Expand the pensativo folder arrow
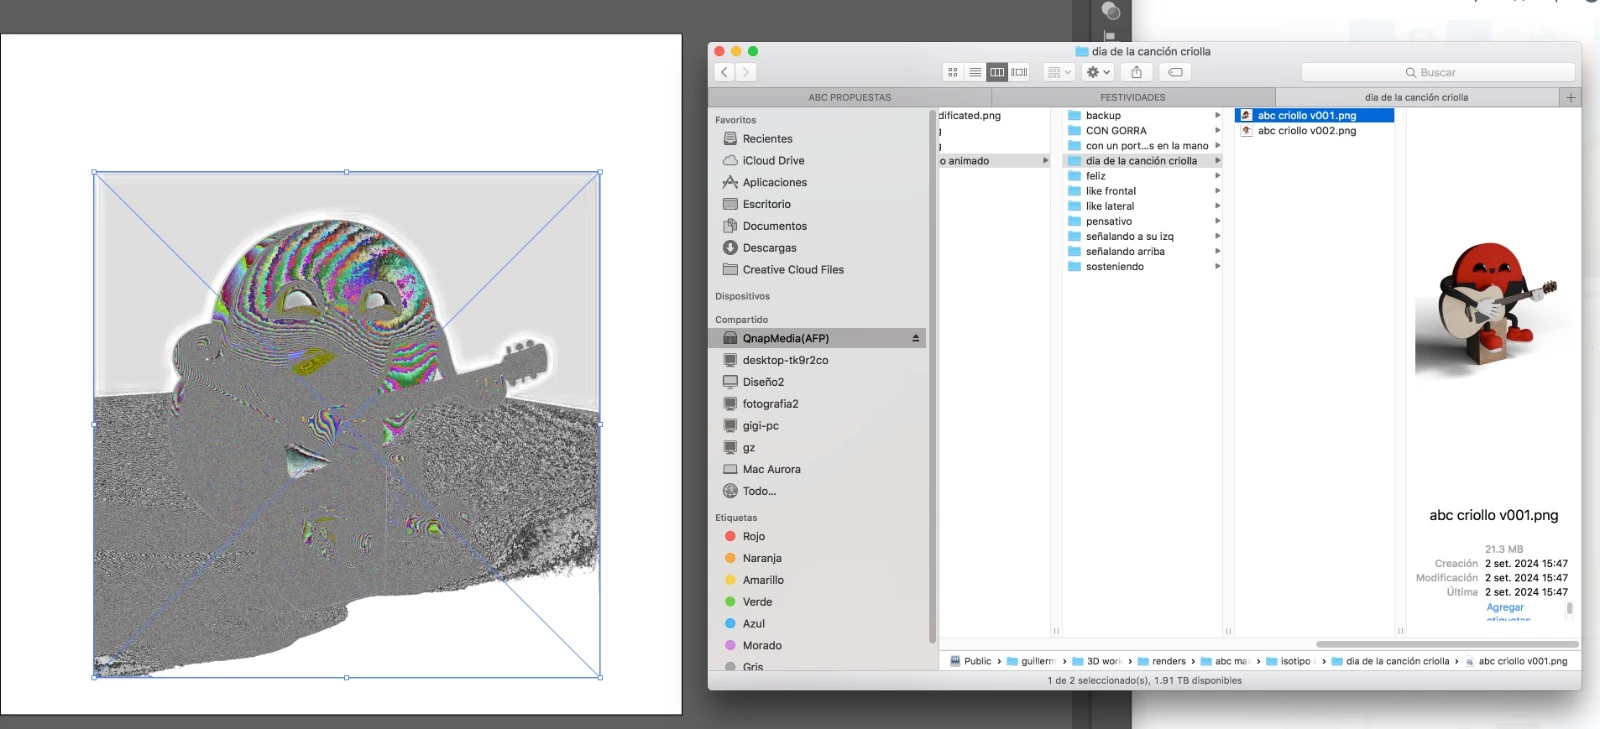Screen dimensions: 1600x729 [x=1217, y=221]
